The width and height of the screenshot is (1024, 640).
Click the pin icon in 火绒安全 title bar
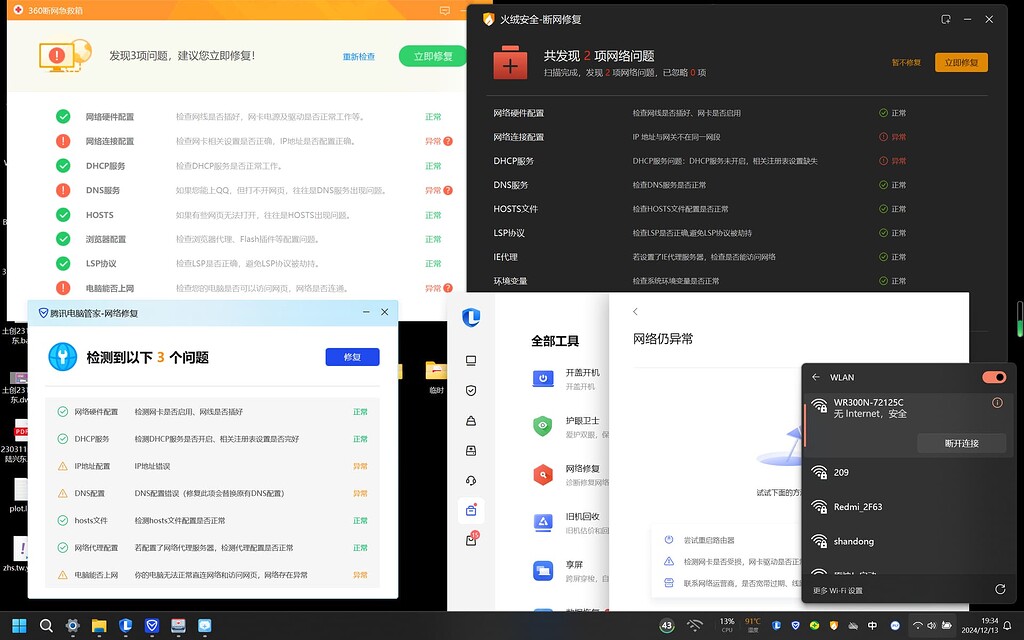946,20
